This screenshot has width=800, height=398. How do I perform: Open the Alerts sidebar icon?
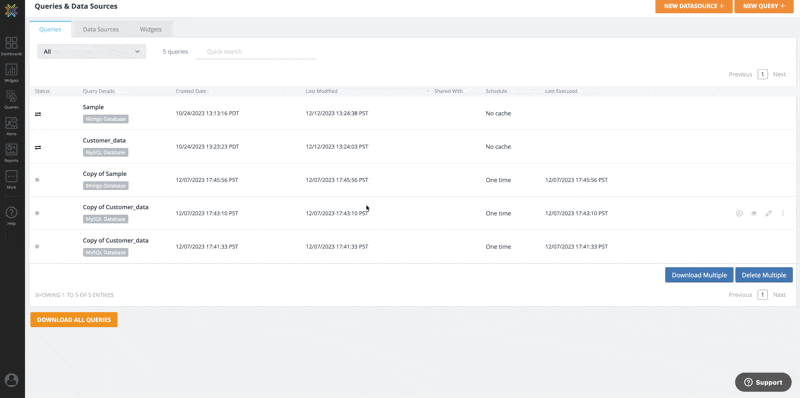(11, 126)
